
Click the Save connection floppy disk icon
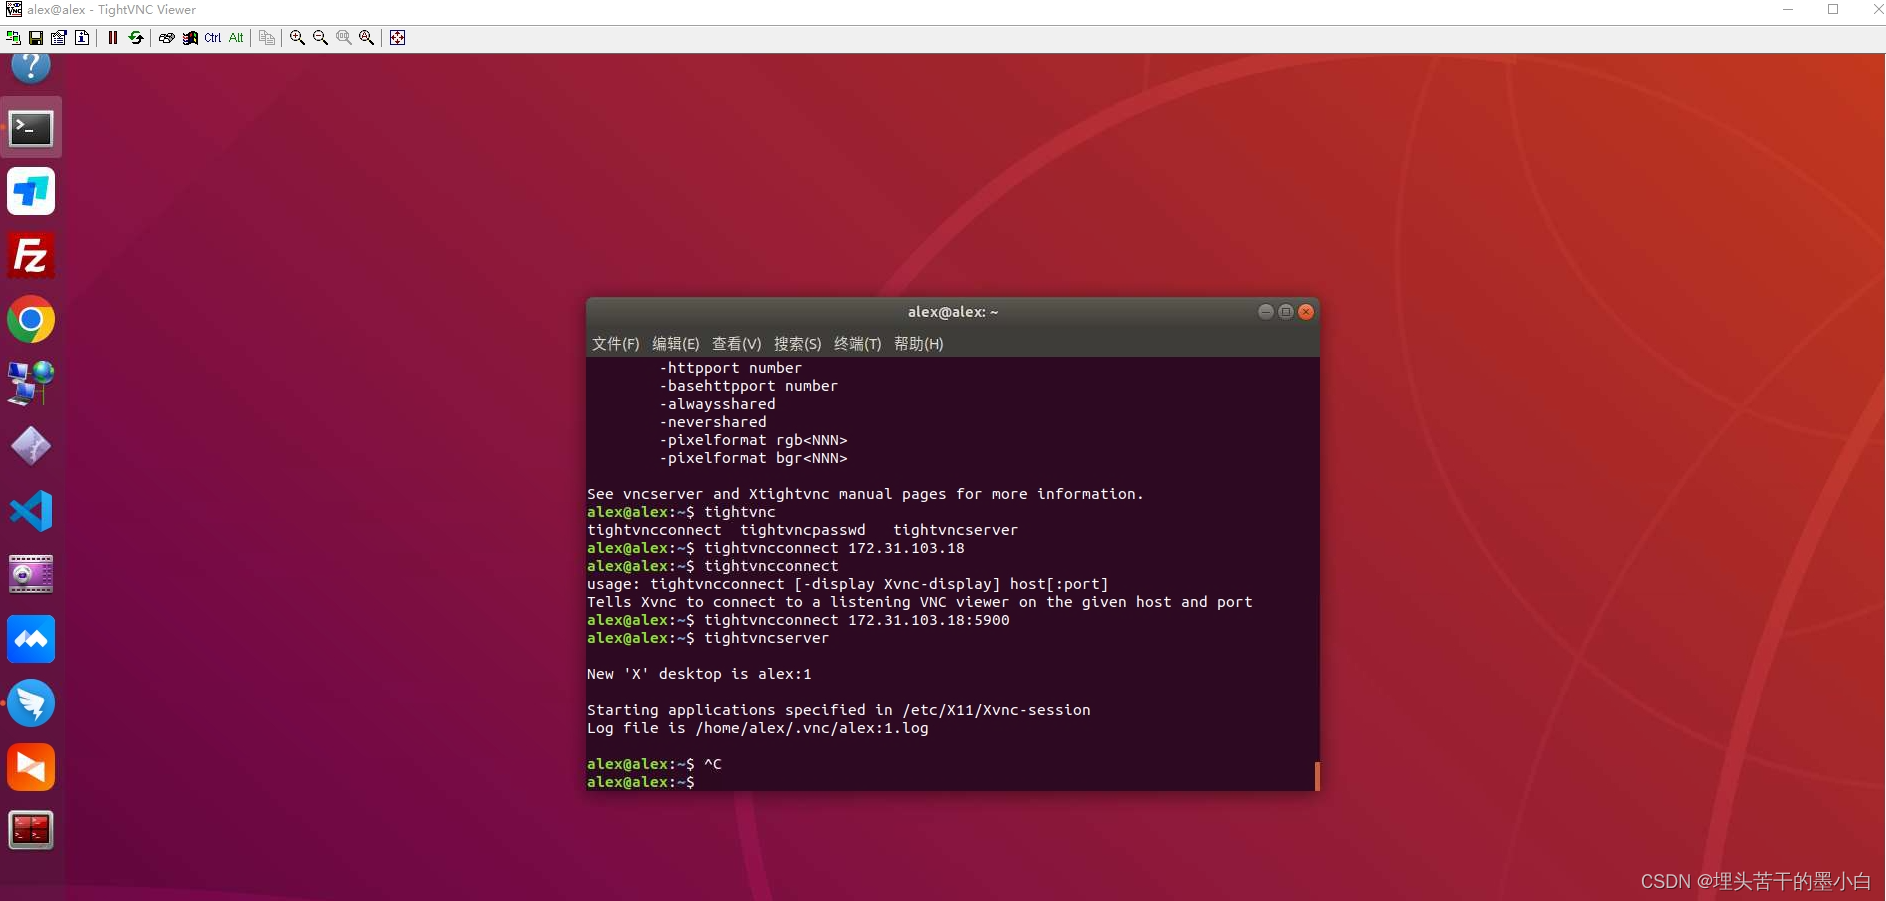36,38
